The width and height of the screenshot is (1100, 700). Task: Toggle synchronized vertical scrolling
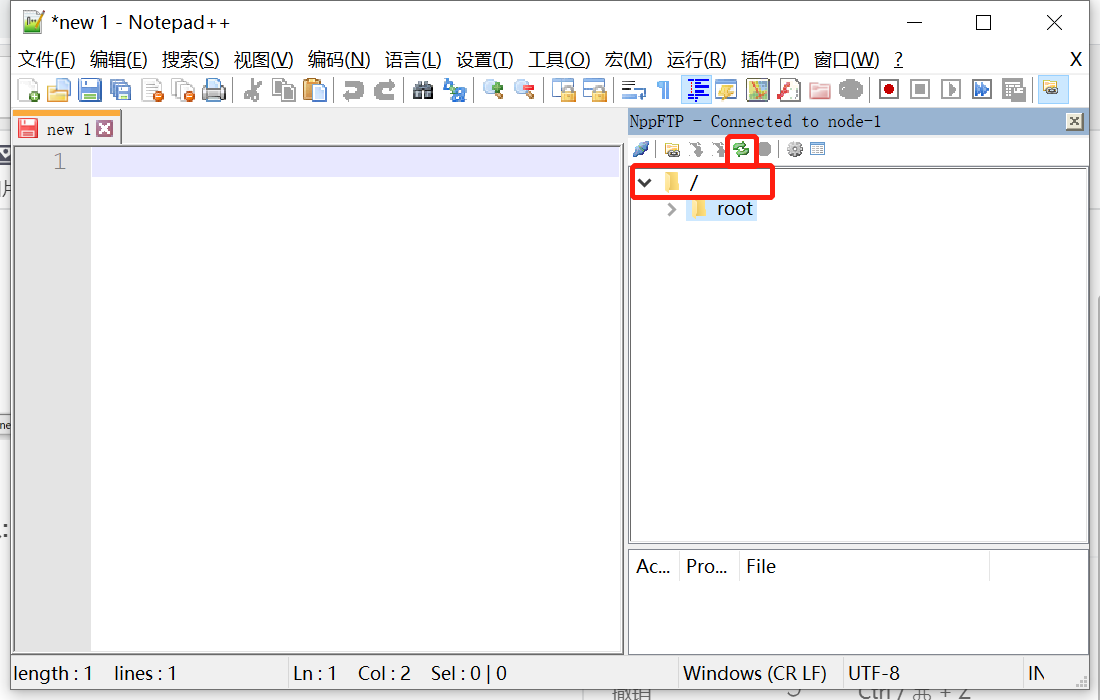tap(563, 90)
